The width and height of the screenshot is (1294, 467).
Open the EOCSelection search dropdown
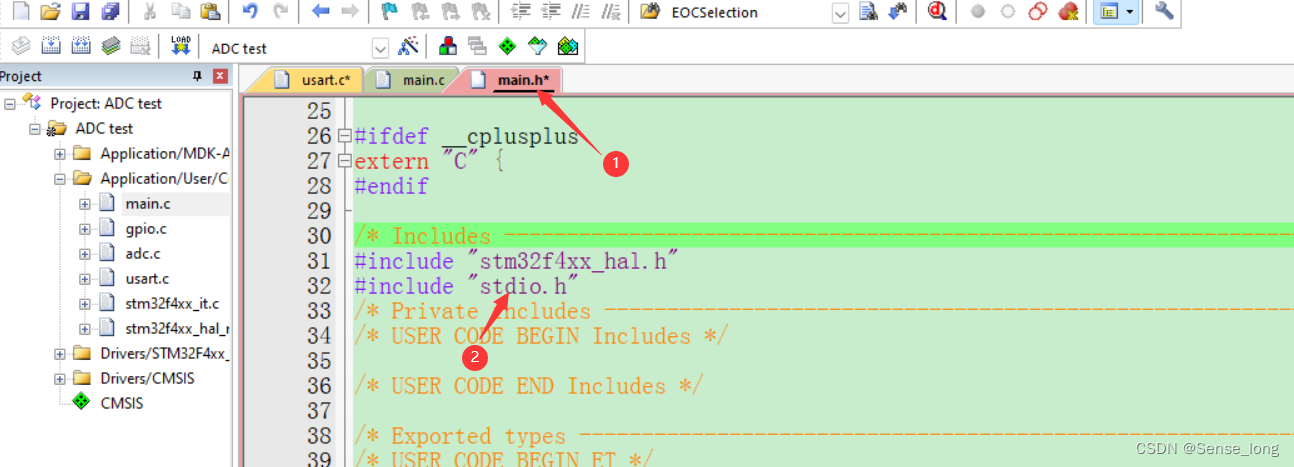(x=840, y=13)
